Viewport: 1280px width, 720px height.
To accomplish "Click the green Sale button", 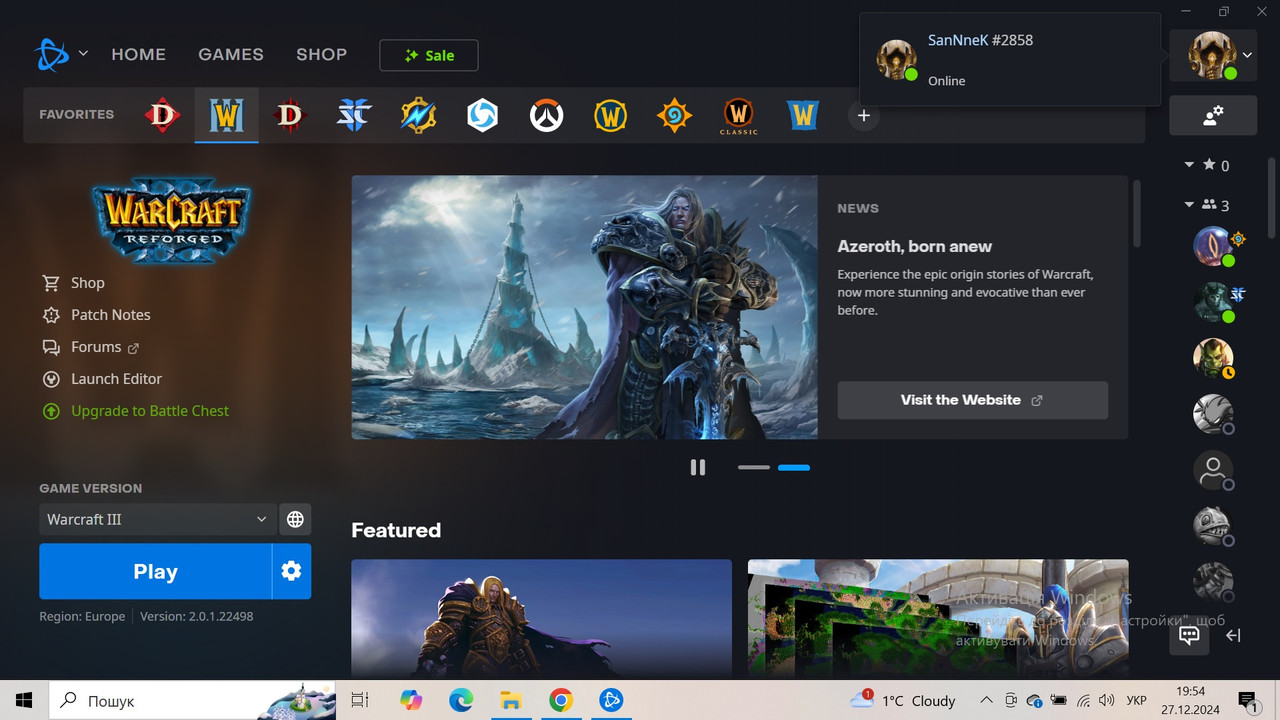I will tap(428, 55).
